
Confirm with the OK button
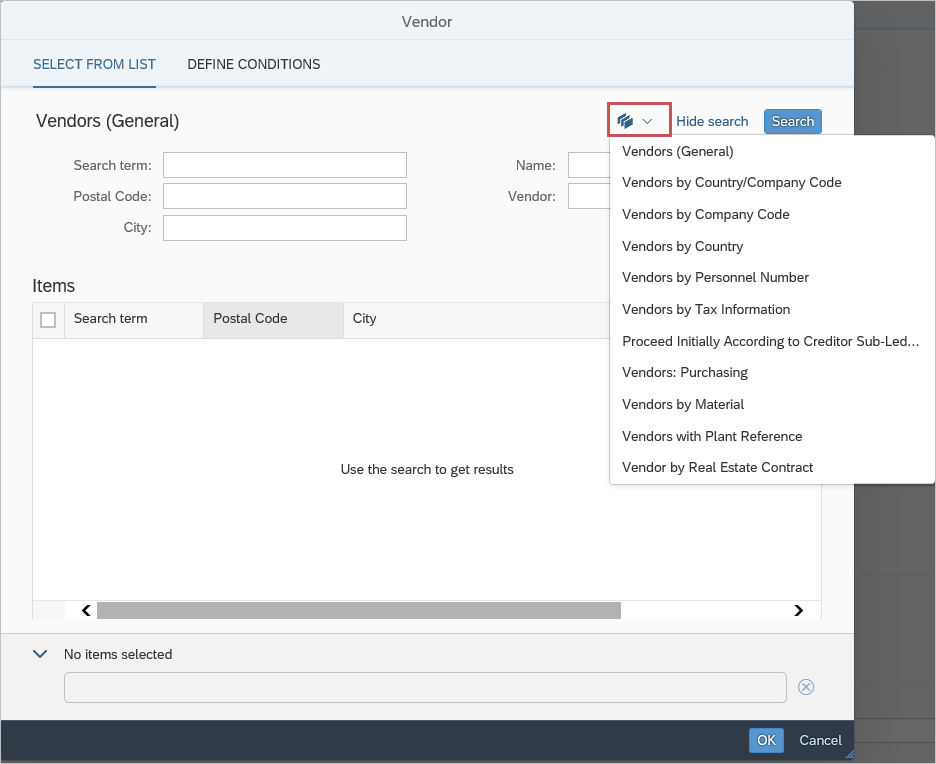pos(766,740)
